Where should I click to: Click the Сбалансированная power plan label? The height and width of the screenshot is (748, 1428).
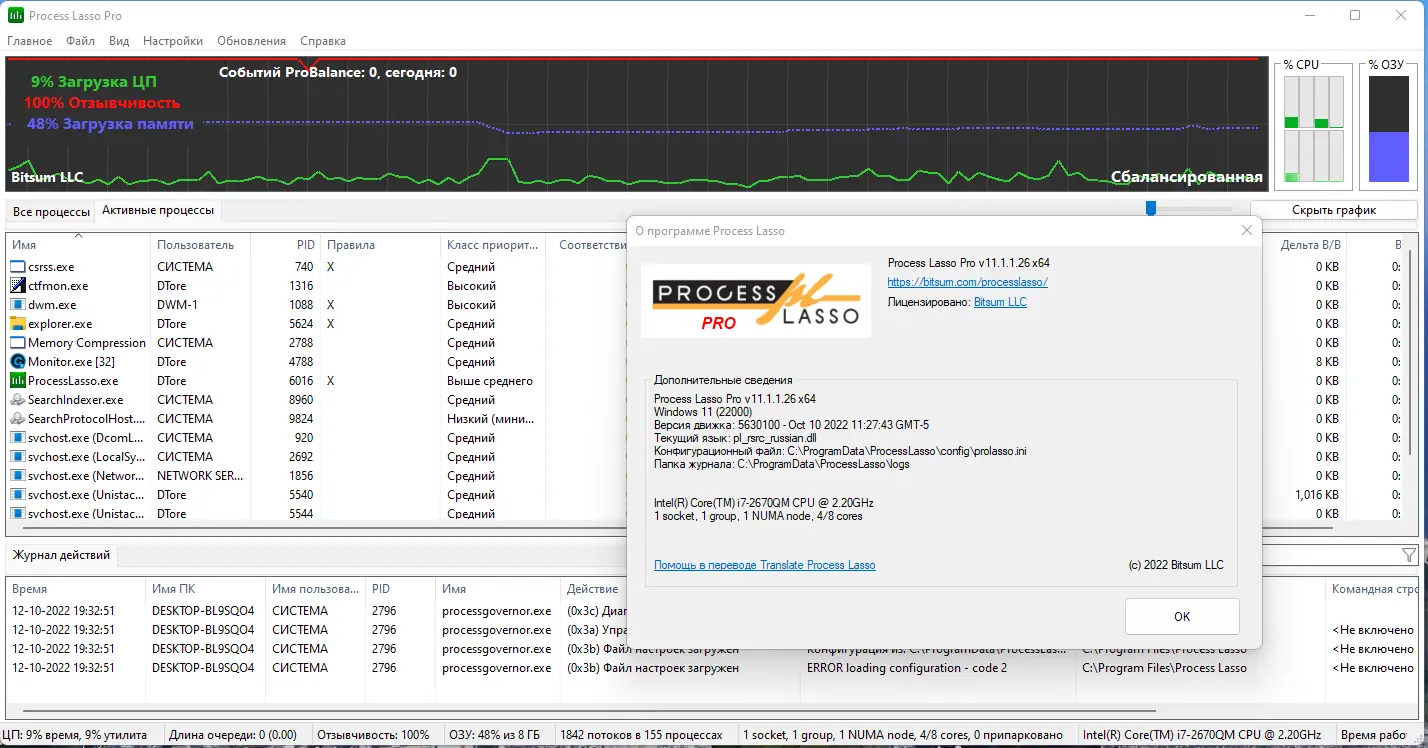[x=1186, y=177]
